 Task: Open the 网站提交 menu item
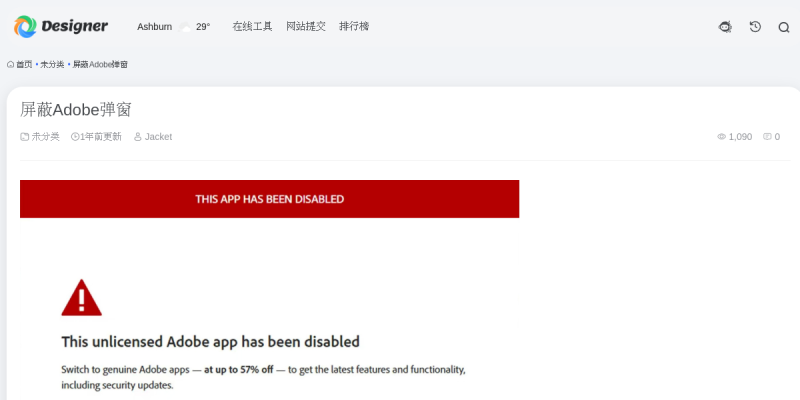tap(306, 27)
